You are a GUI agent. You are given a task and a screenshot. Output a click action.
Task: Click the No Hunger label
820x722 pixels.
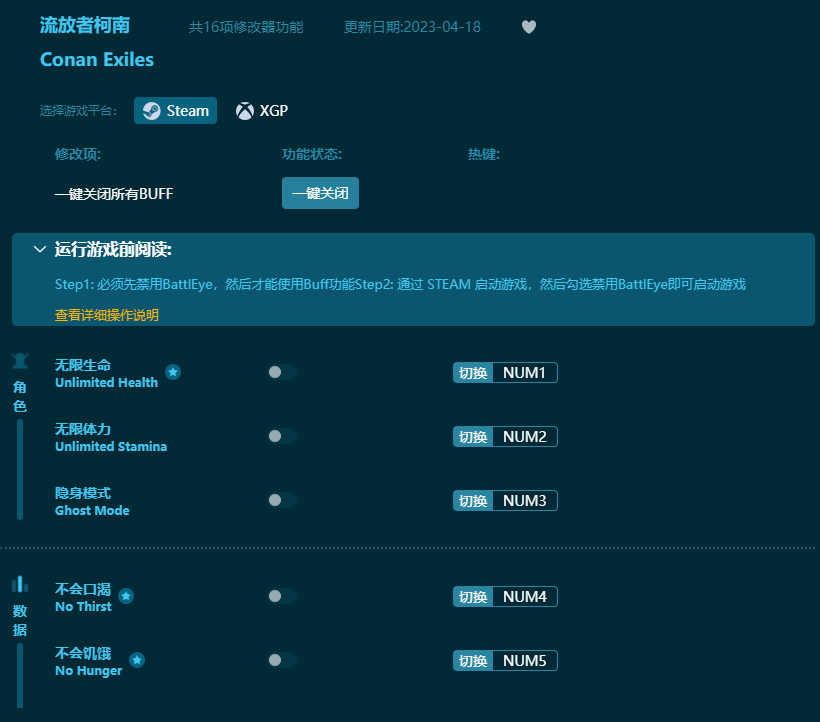[88, 671]
